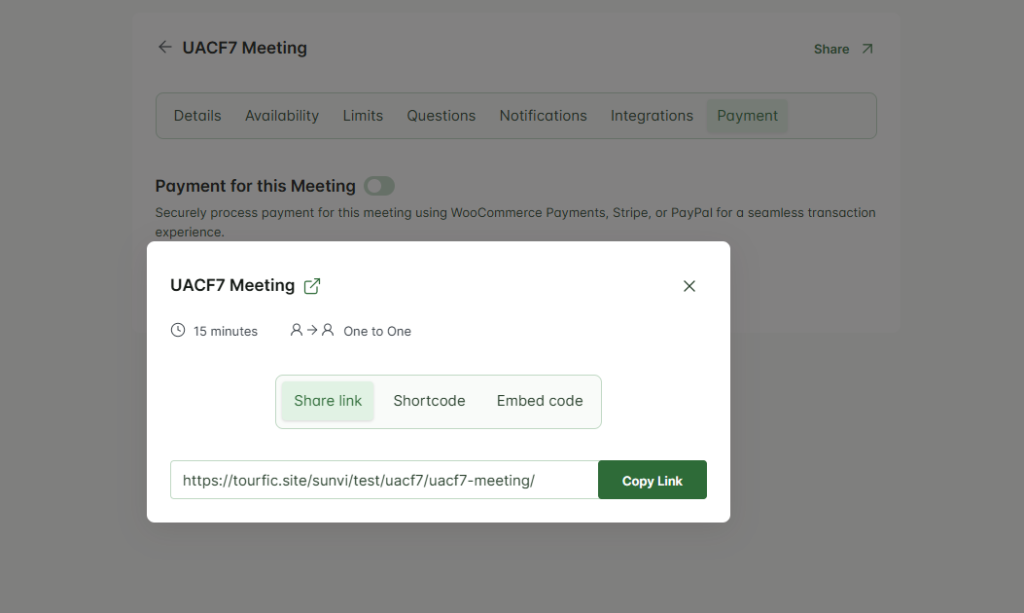Screen dimensions: 1024x613
Task: Open the Notifications tab
Action: (x=543, y=116)
